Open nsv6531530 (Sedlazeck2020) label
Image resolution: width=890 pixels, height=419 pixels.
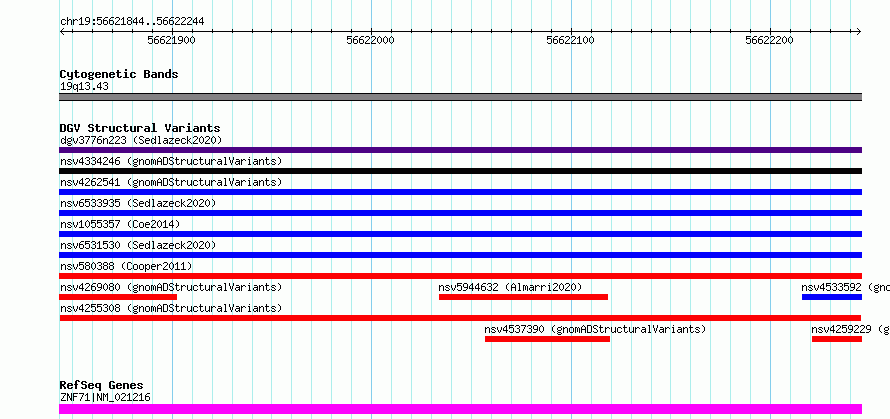pos(138,245)
